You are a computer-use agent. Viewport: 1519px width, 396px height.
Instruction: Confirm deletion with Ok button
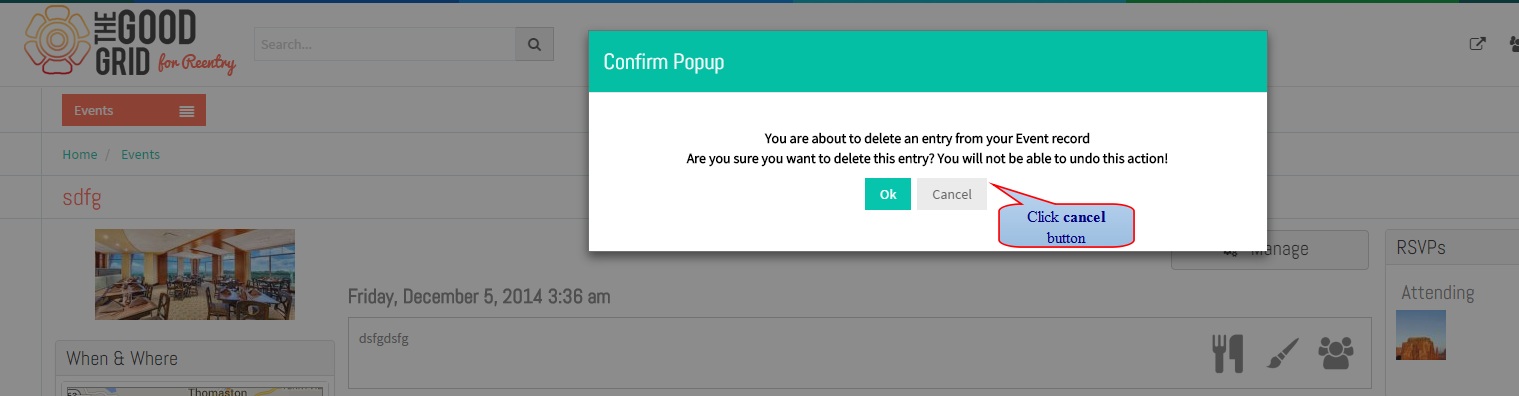[888, 194]
